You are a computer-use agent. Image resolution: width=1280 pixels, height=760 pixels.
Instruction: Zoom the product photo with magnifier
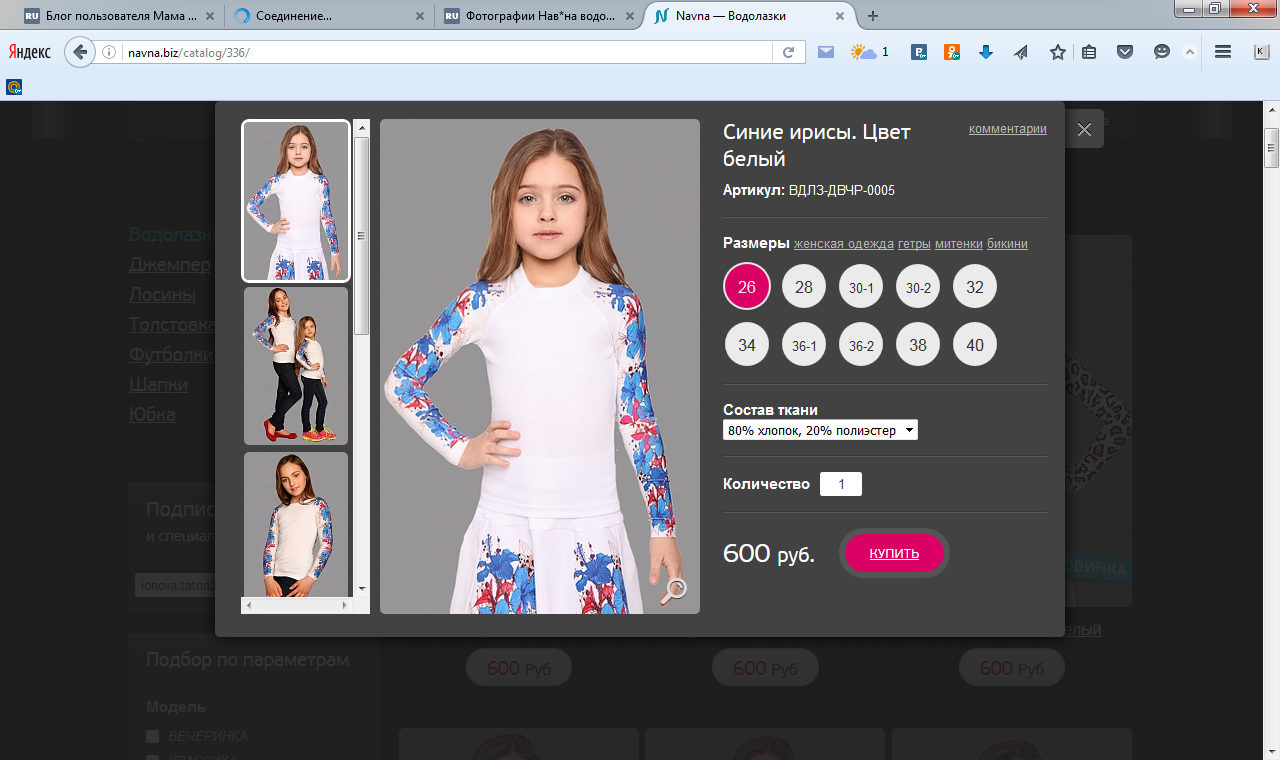tap(674, 591)
